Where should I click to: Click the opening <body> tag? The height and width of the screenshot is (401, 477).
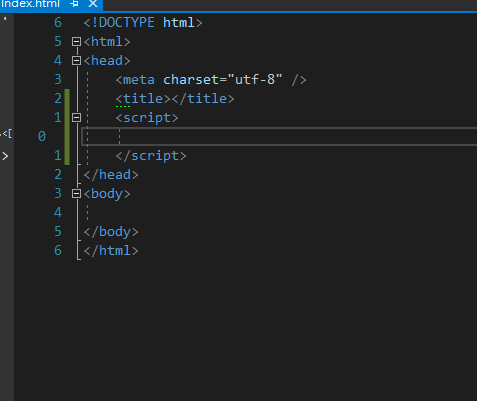click(x=107, y=194)
